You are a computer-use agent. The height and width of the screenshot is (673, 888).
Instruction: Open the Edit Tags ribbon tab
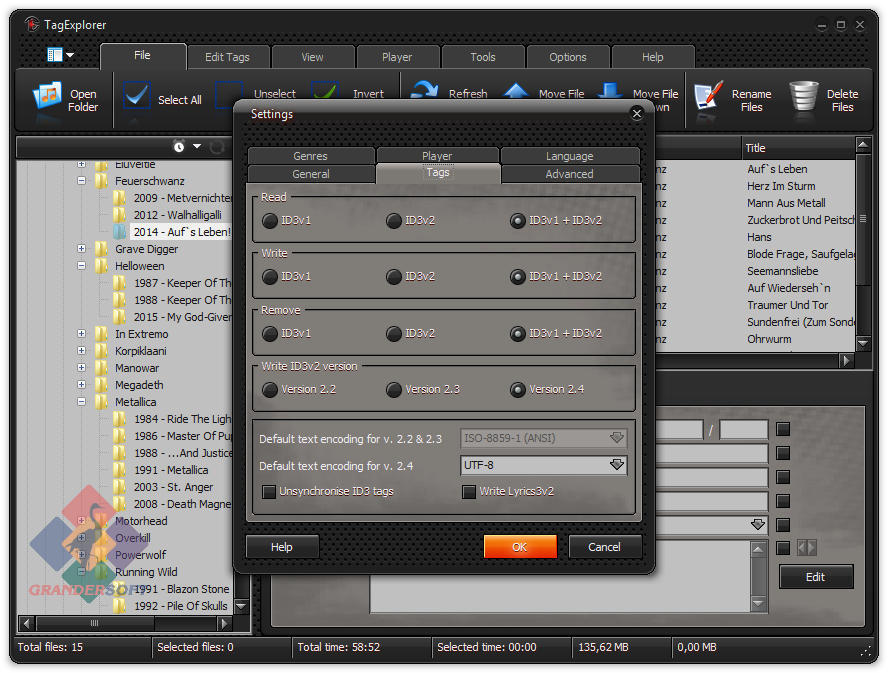[x=227, y=57]
